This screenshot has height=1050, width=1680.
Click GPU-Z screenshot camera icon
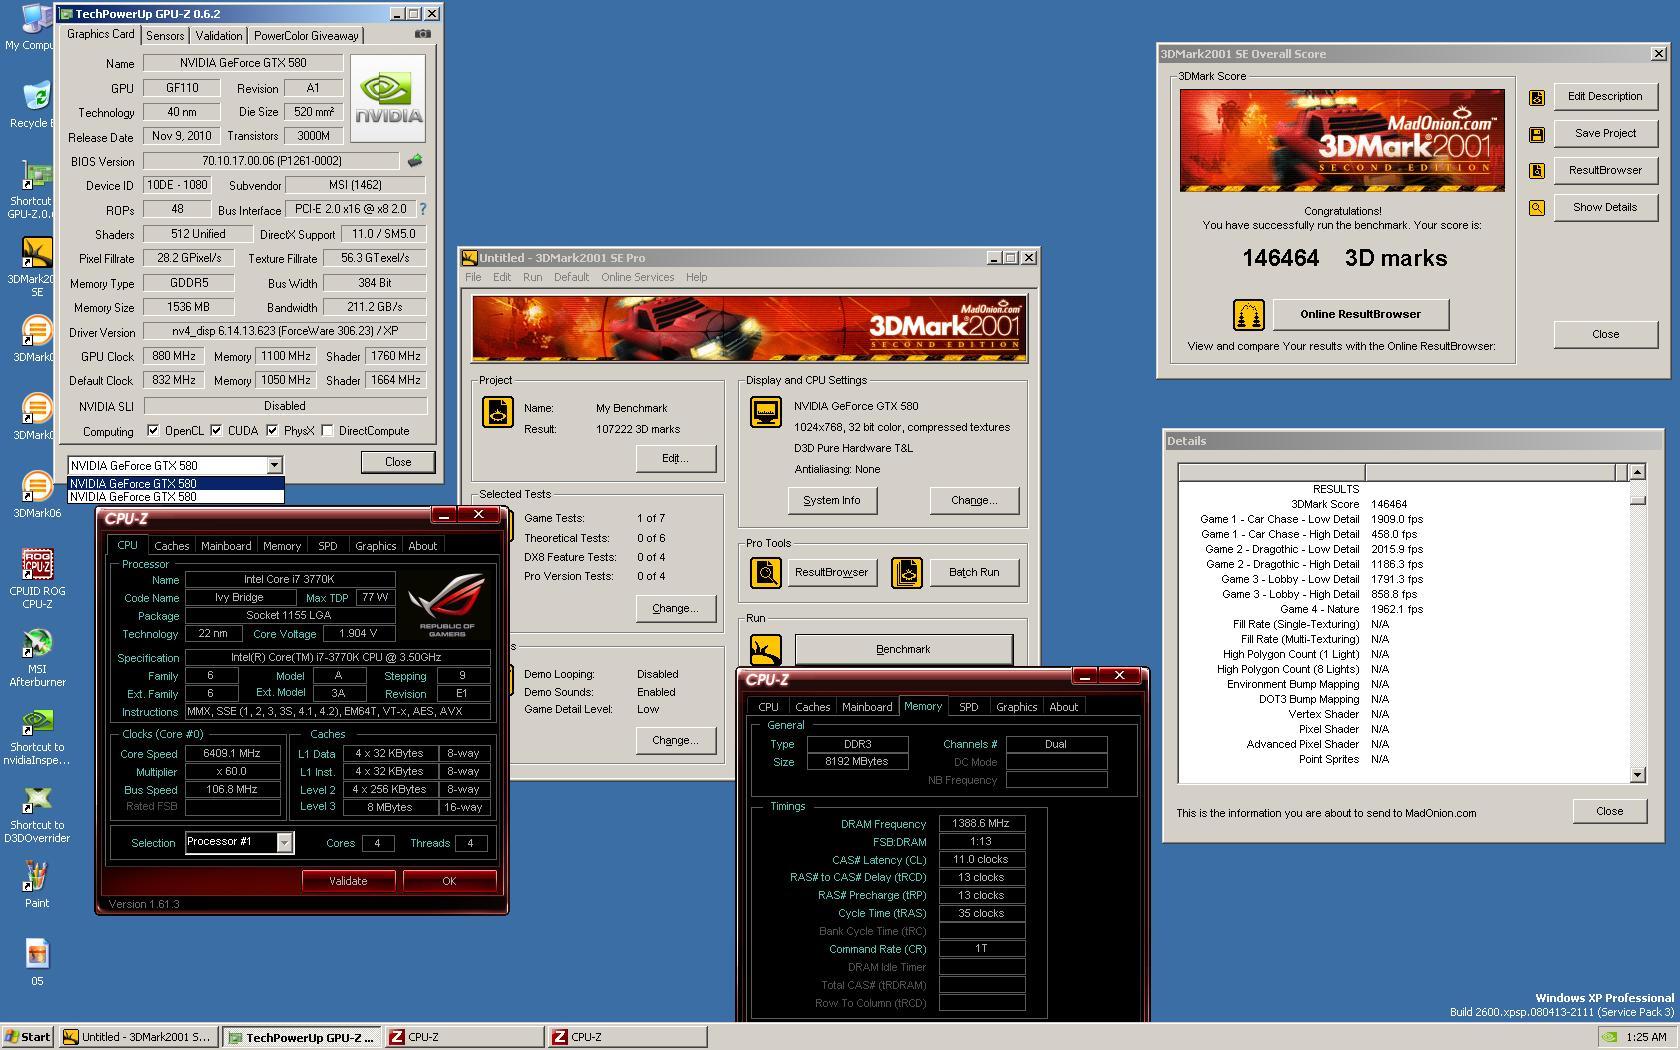(x=423, y=34)
